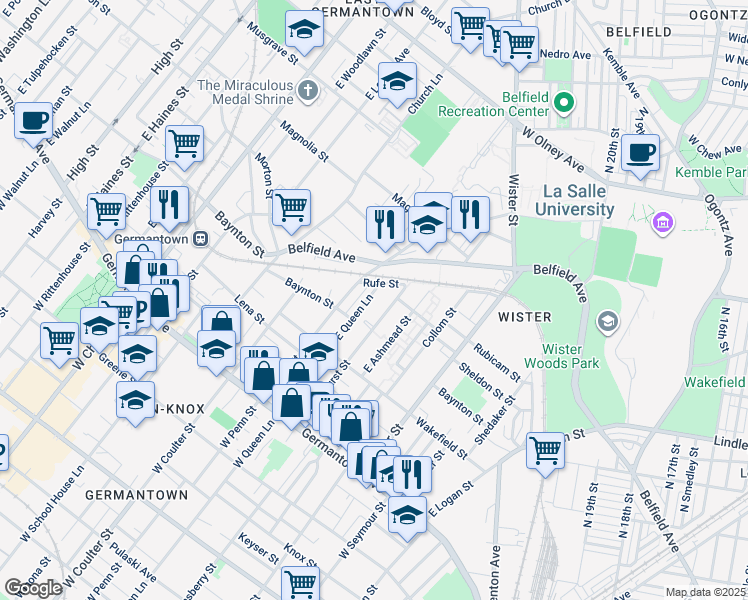Click the large shopping bag marker near W Queen Ln
This screenshot has width=748, height=600.
pyautogui.click(x=292, y=406)
